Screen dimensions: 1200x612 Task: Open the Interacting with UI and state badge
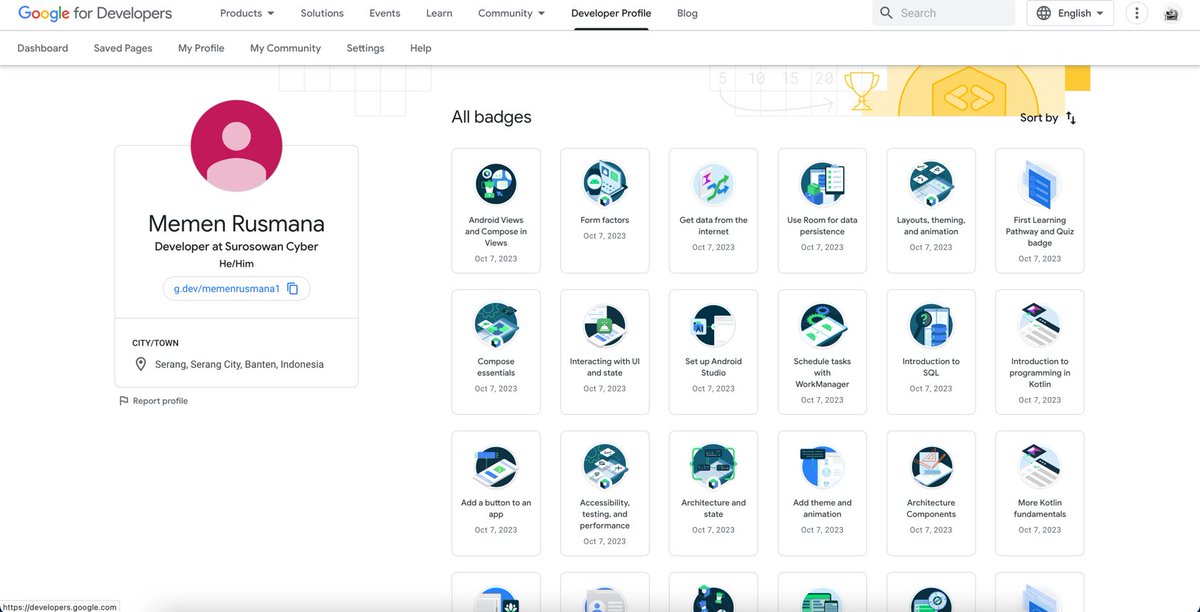605,352
